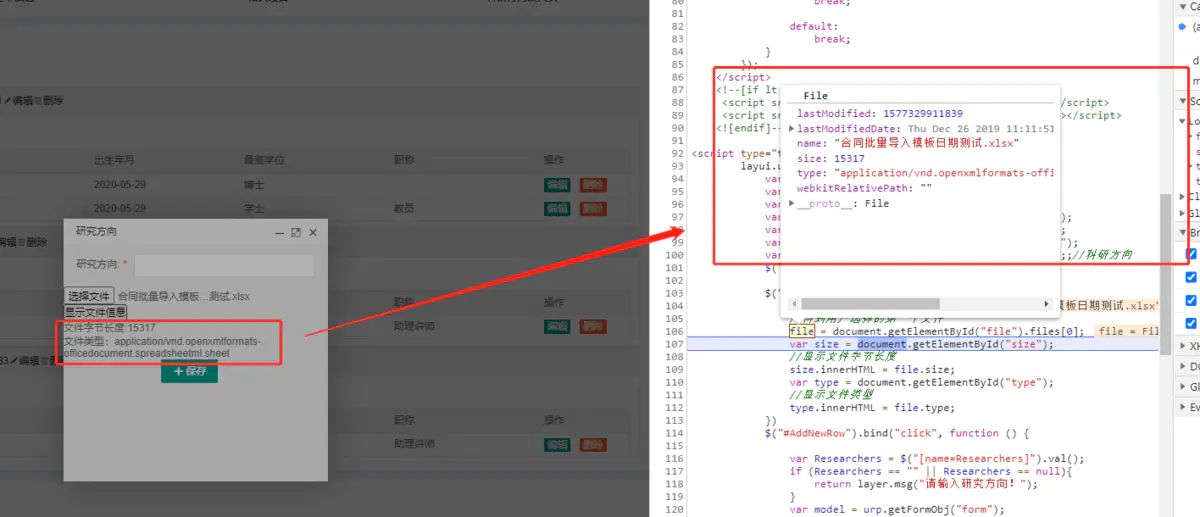
Task: Expand the XH (XHR Breakpoints) section
Action: coord(1183,346)
